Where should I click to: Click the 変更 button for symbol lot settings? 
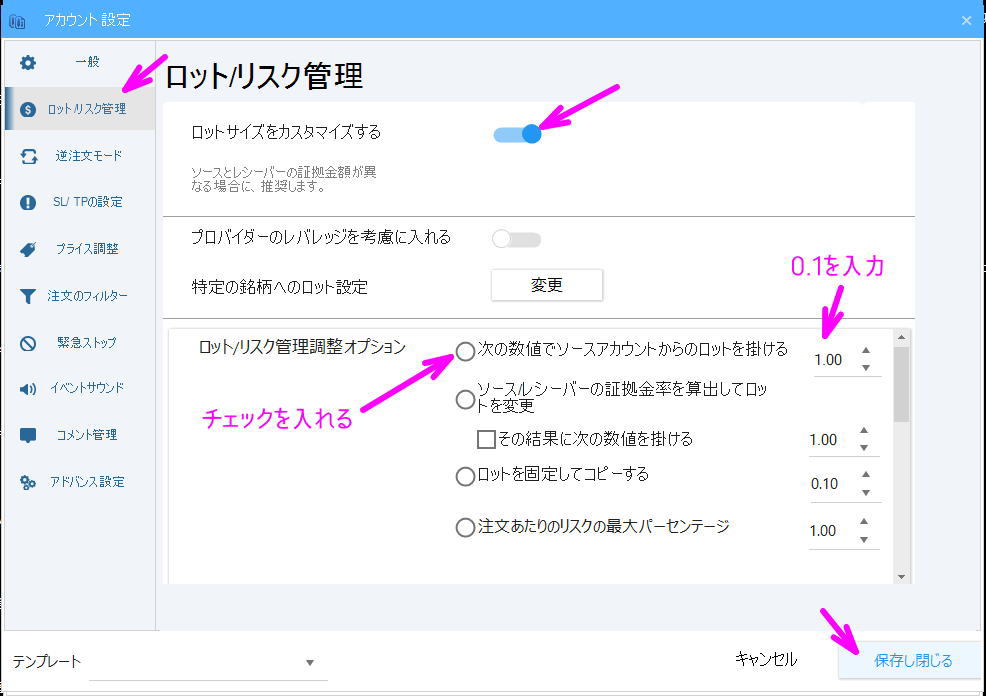coord(546,285)
